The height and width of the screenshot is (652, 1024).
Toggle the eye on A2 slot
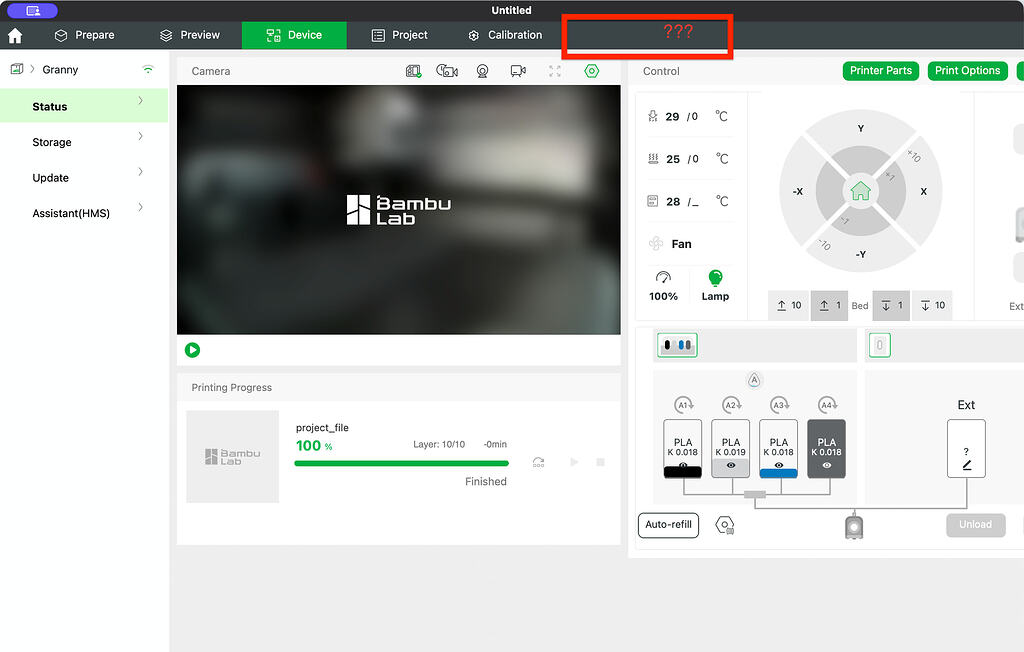731,466
